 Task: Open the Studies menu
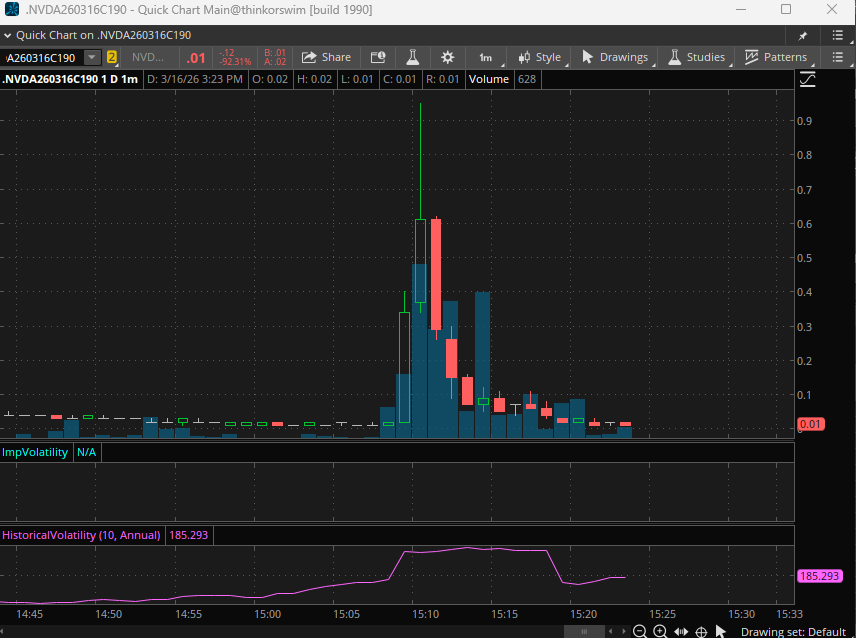tap(697, 57)
